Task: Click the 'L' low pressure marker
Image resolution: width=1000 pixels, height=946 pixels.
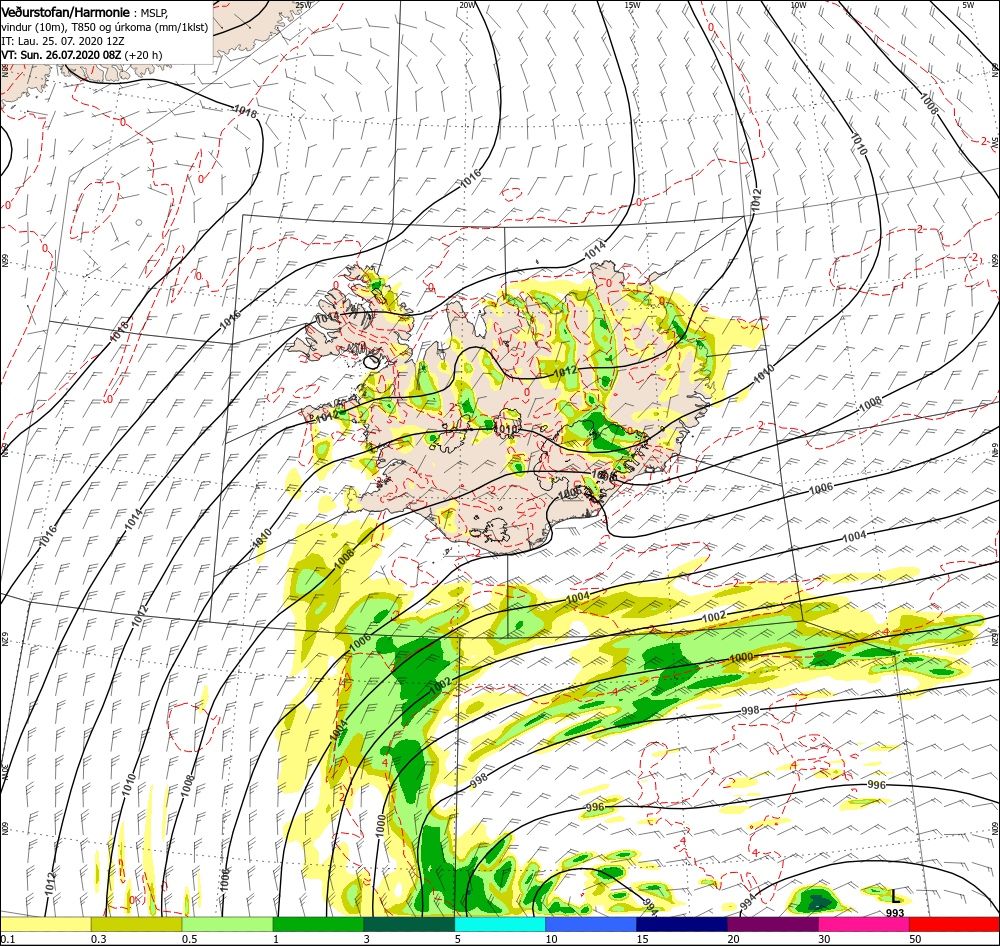Action: tap(895, 896)
